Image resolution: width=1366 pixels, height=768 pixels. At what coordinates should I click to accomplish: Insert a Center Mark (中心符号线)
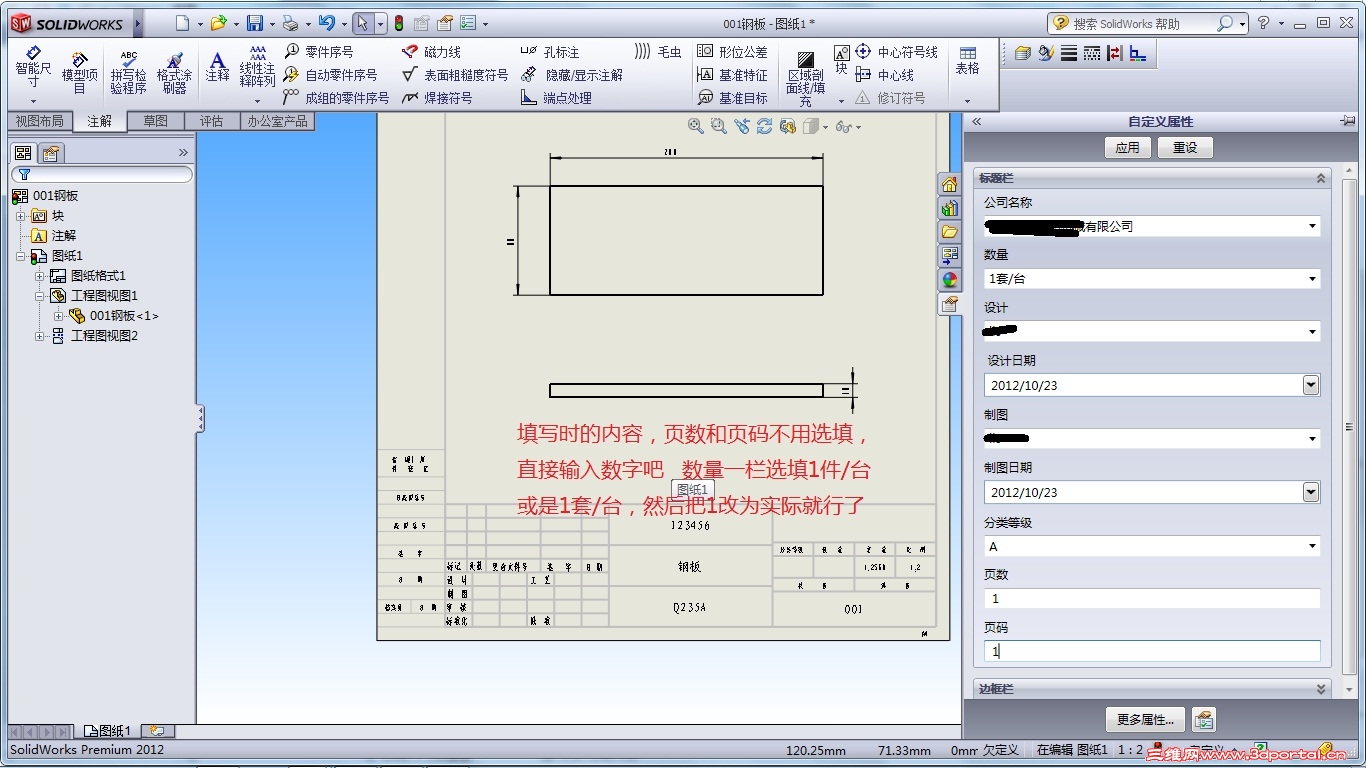(897, 52)
